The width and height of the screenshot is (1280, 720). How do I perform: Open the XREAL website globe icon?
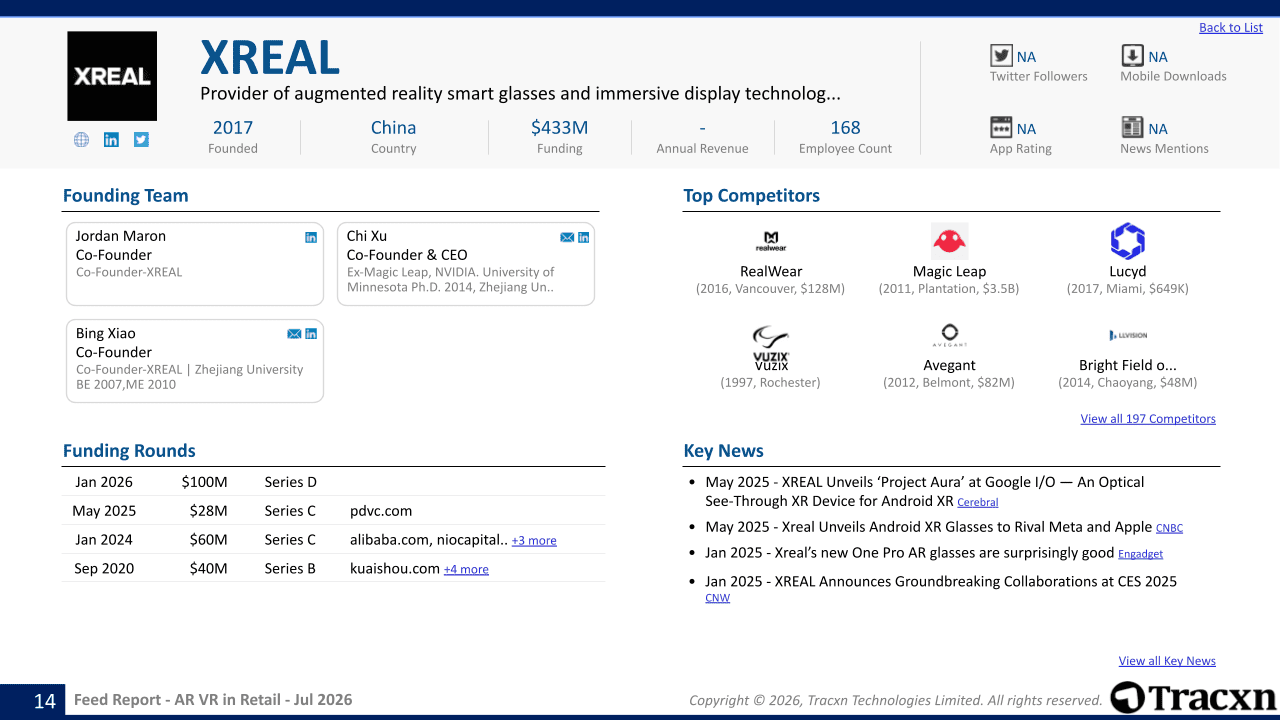pos(81,140)
